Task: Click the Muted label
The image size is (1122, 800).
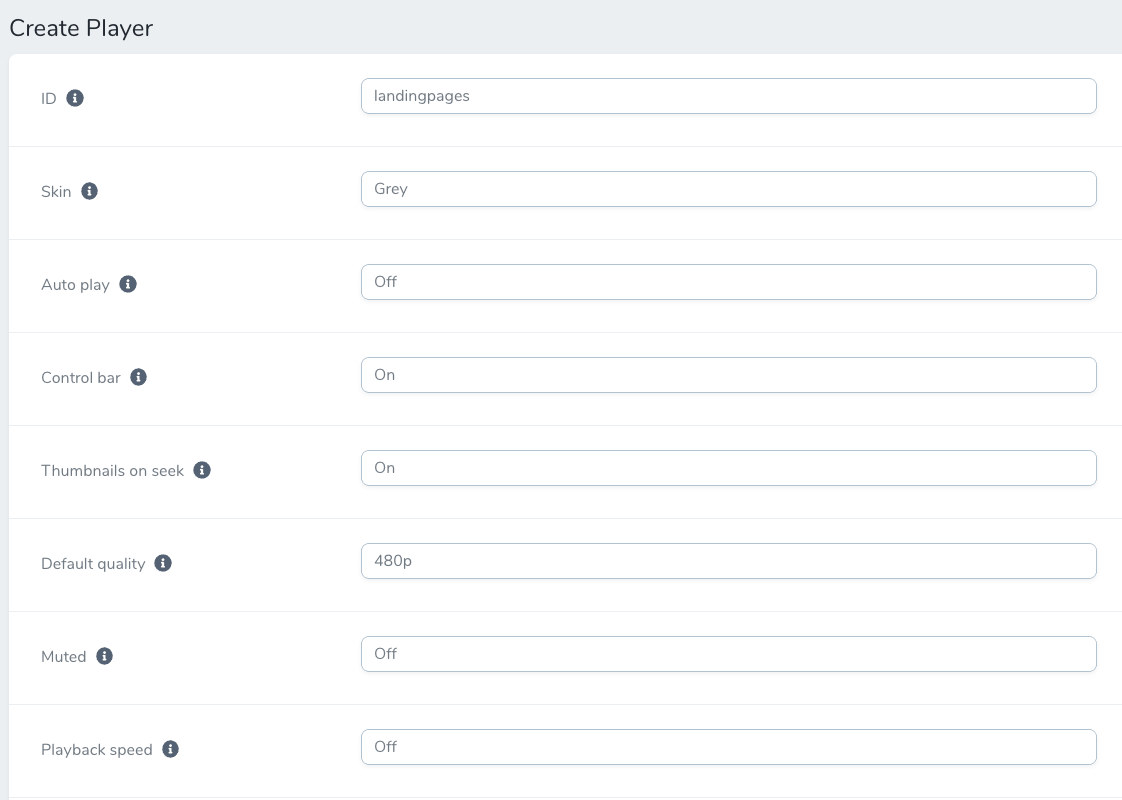Action: tap(64, 657)
